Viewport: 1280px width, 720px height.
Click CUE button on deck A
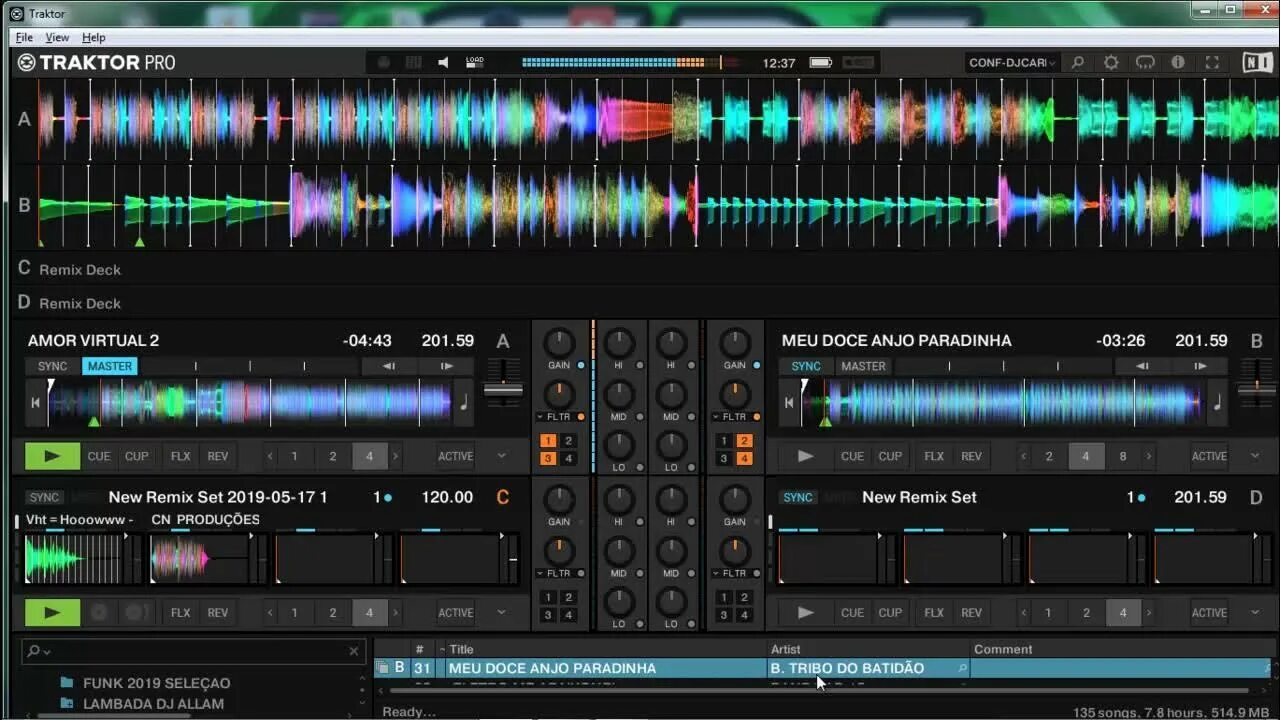pos(99,456)
